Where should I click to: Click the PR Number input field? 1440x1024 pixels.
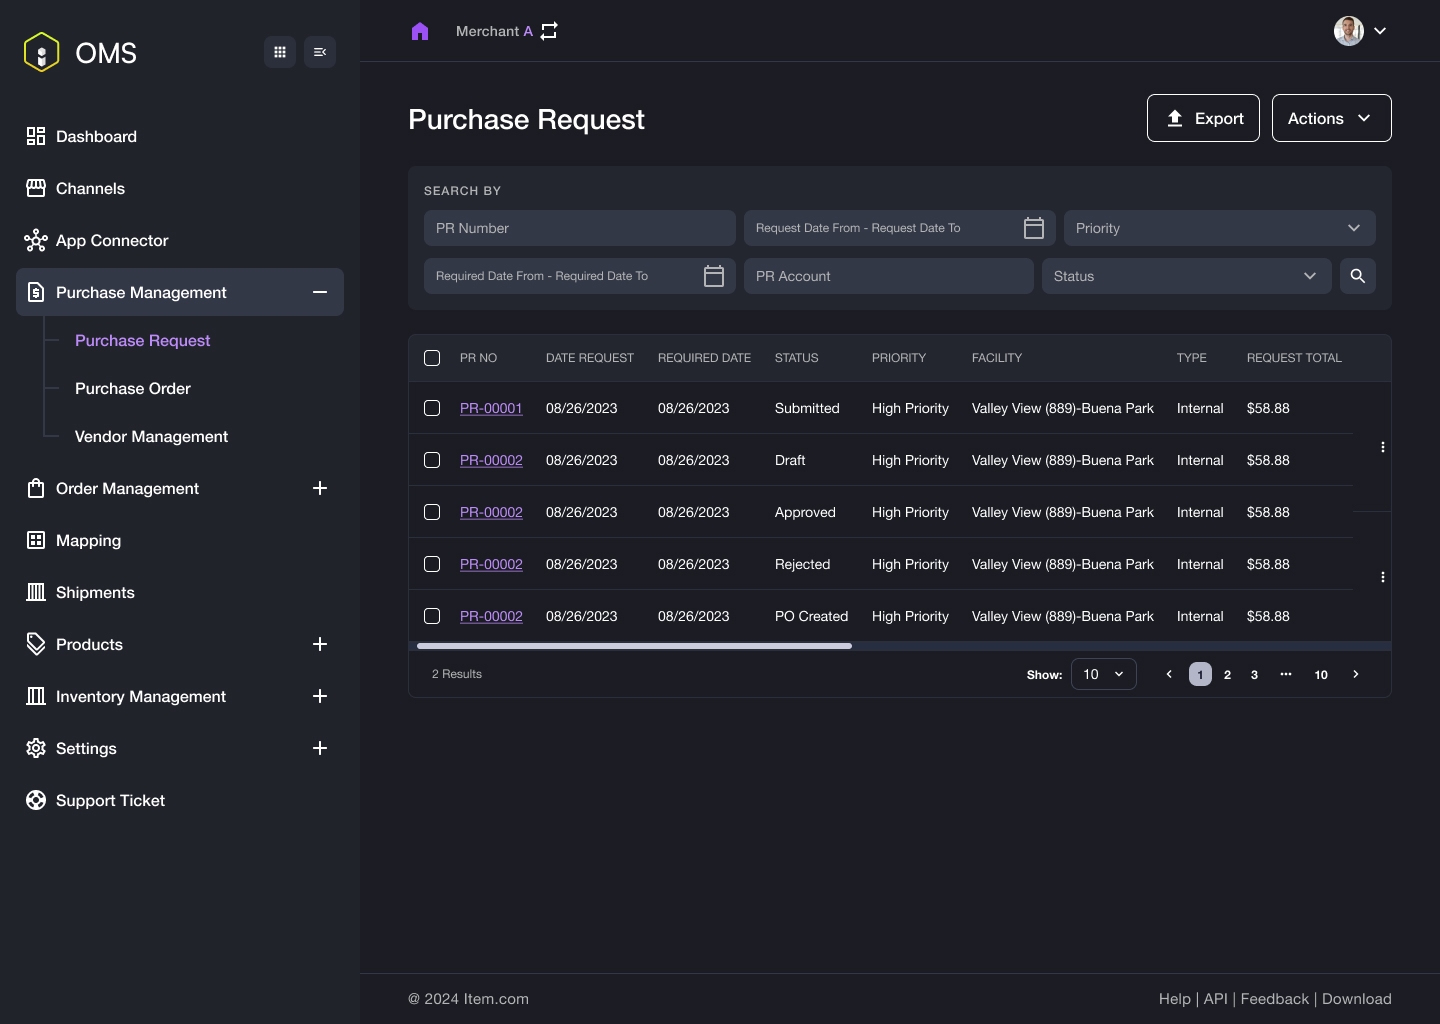[580, 228]
